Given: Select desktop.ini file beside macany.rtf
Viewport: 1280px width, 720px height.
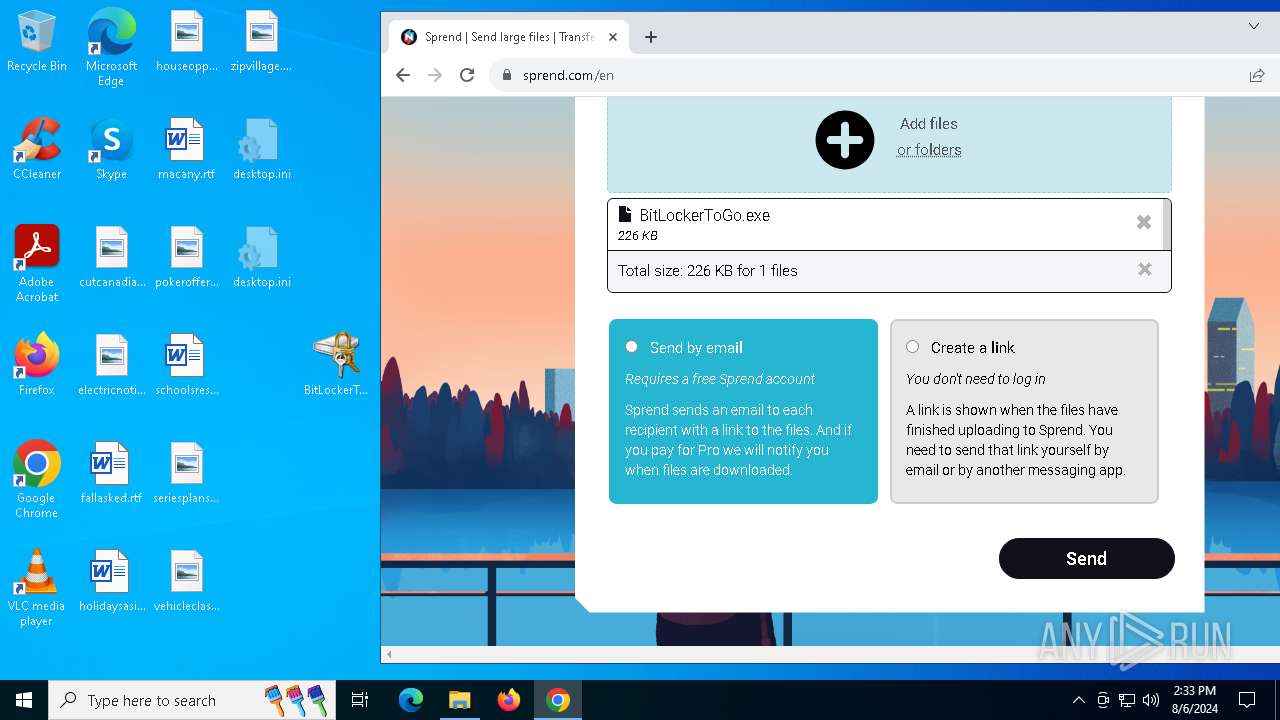Looking at the screenshot, I should [261, 148].
